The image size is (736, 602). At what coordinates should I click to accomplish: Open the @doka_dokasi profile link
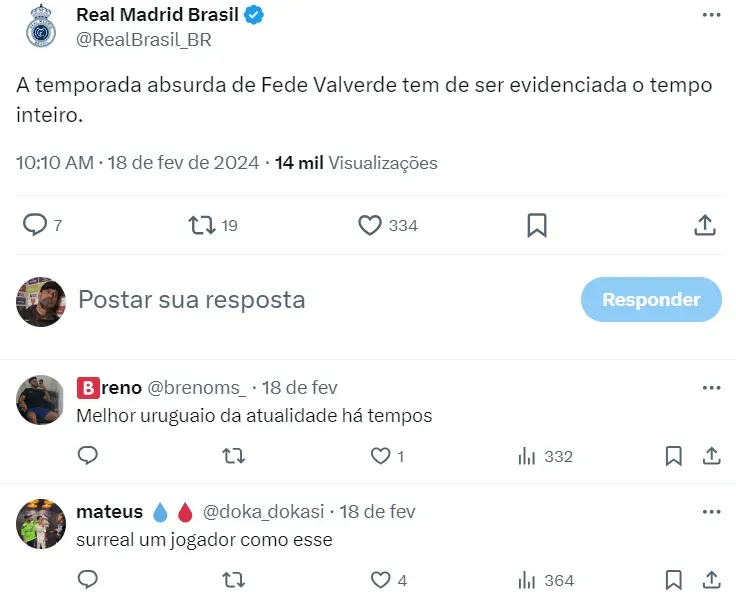(264, 511)
